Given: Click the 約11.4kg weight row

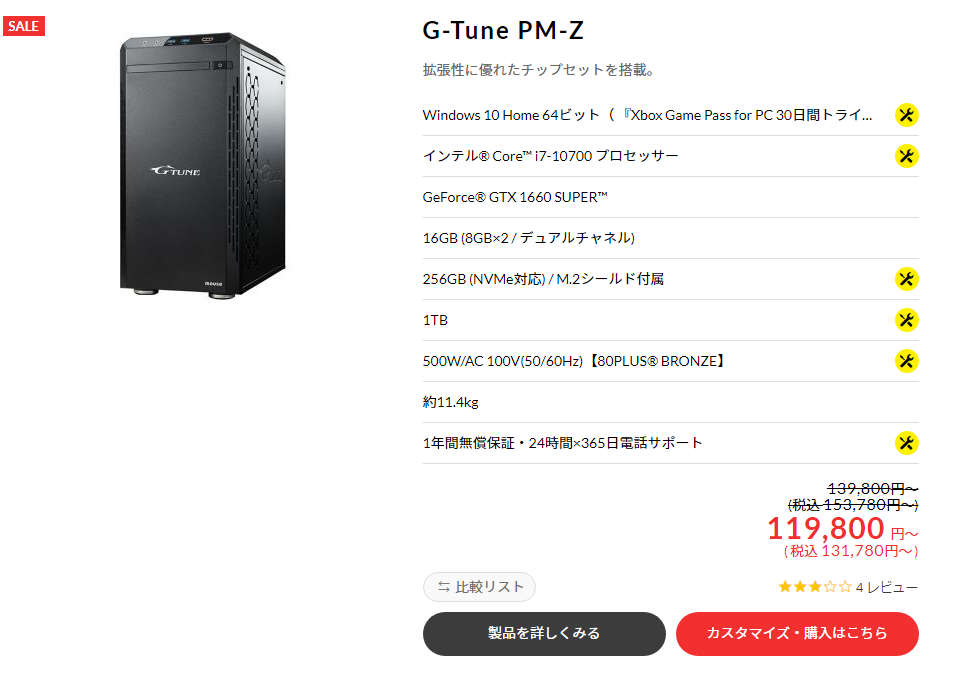Looking at the screenshot, I should (671, 402).
